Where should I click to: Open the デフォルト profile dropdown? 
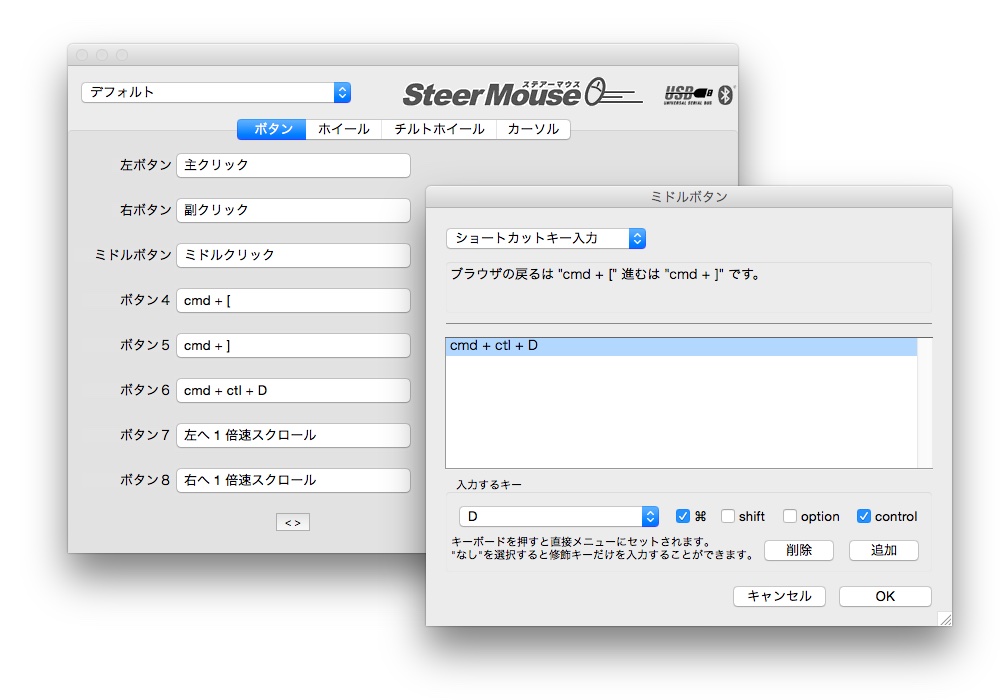click(x=216, y=92)
